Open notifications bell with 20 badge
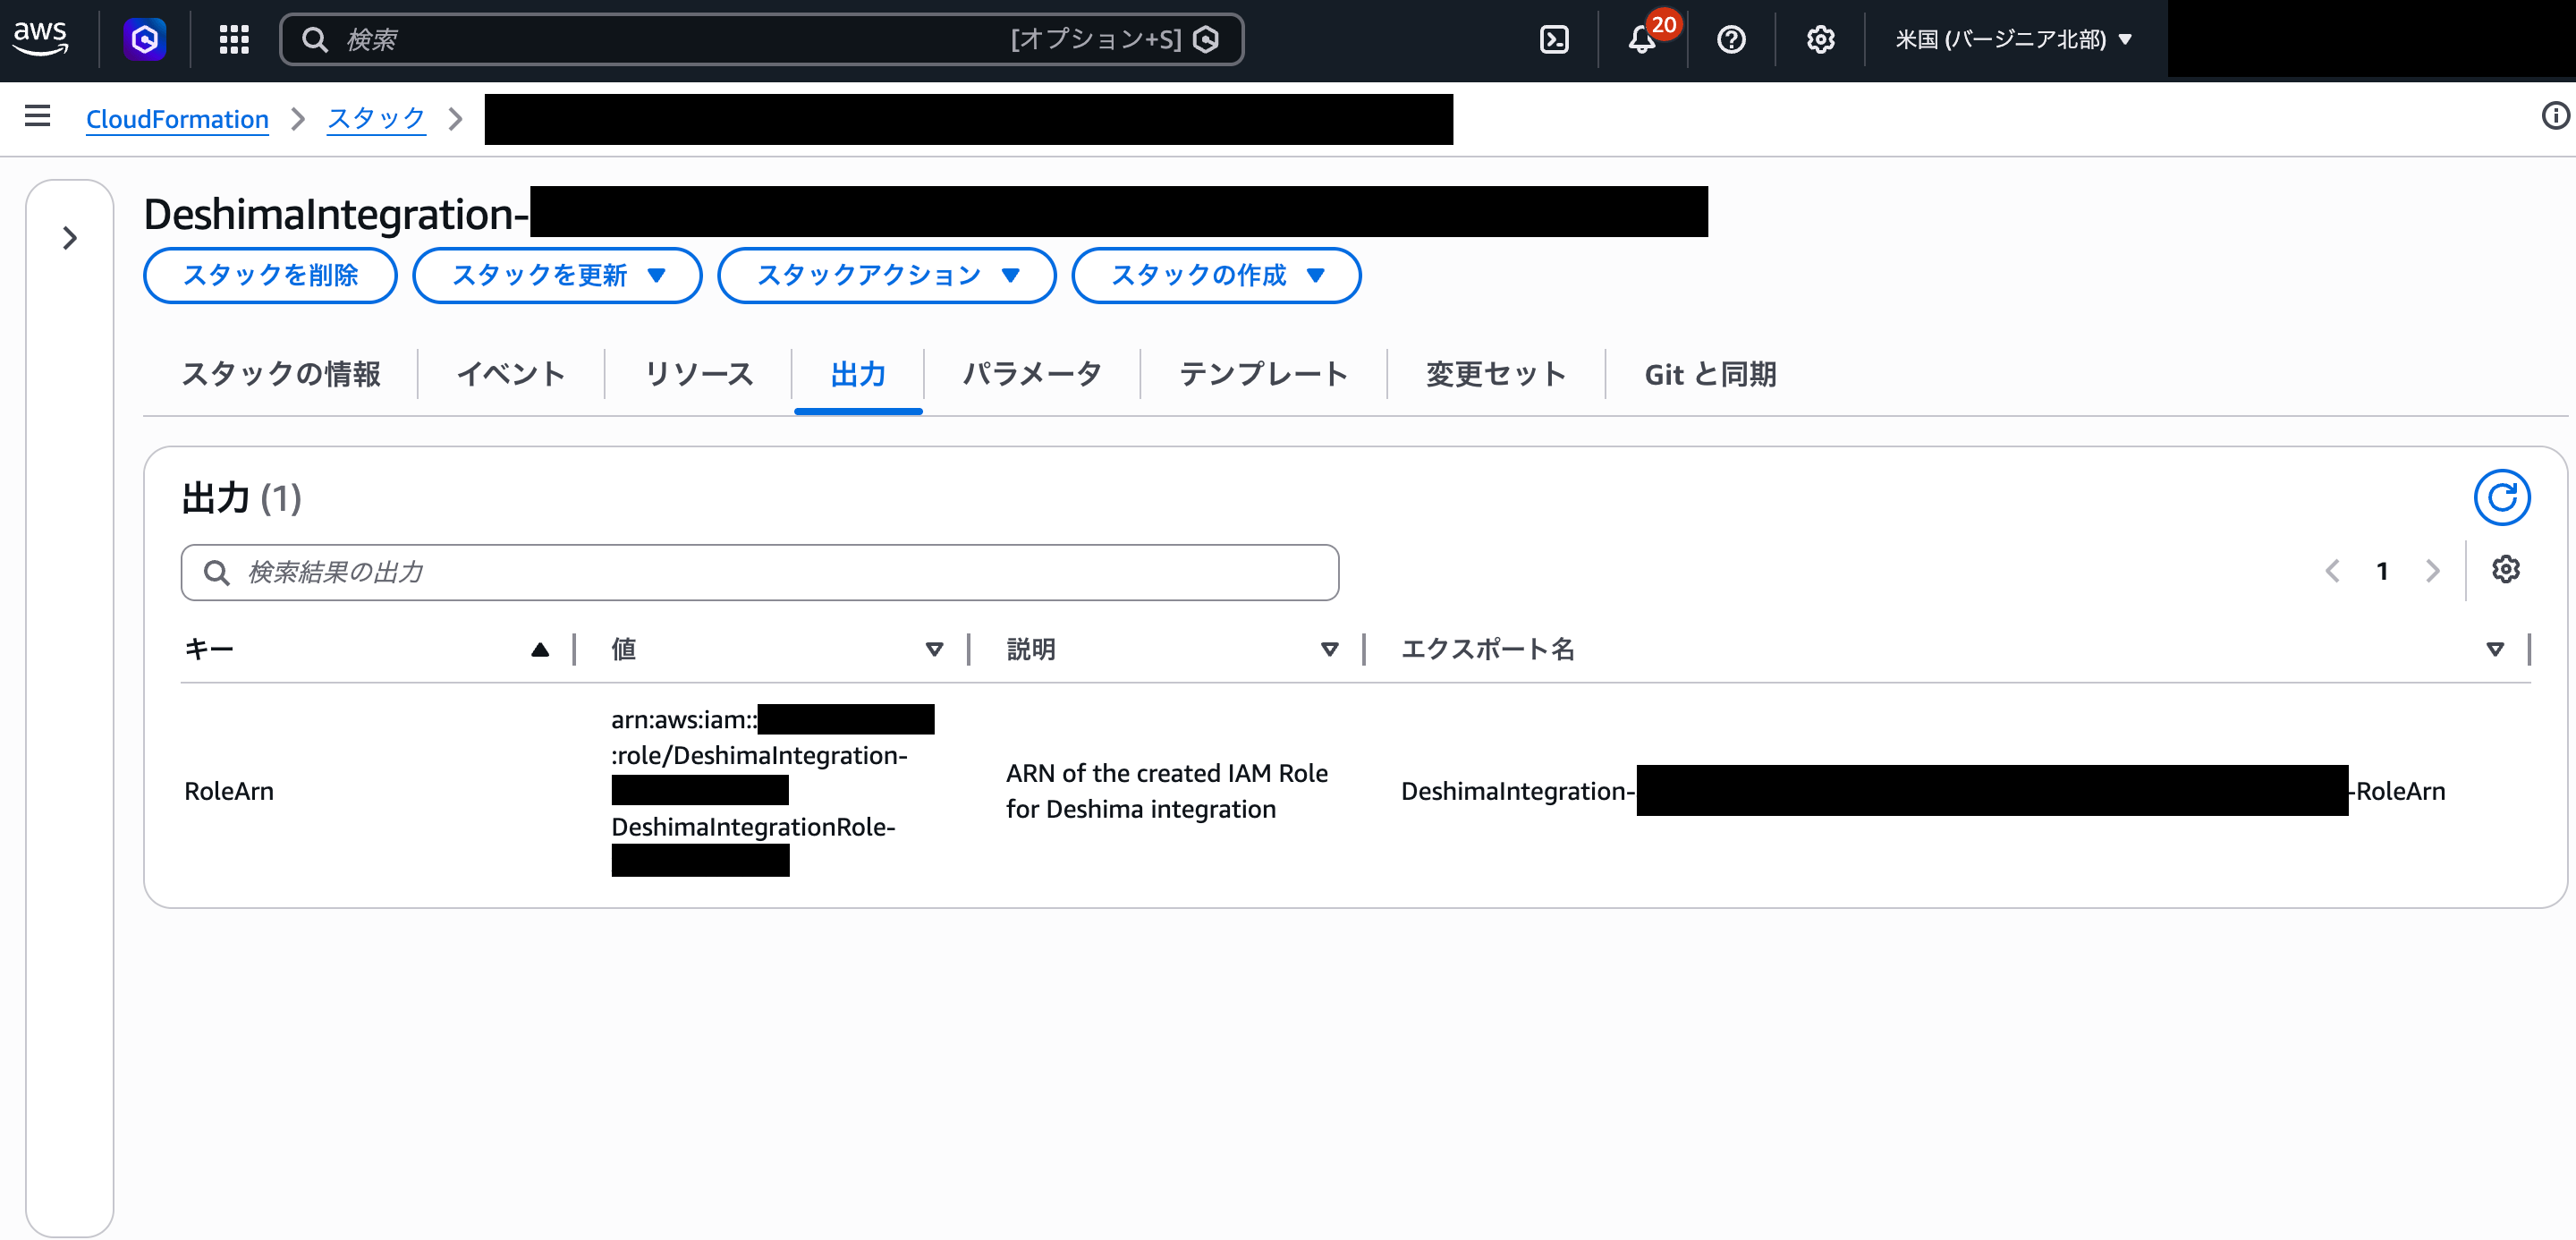 coord(1644,39)
